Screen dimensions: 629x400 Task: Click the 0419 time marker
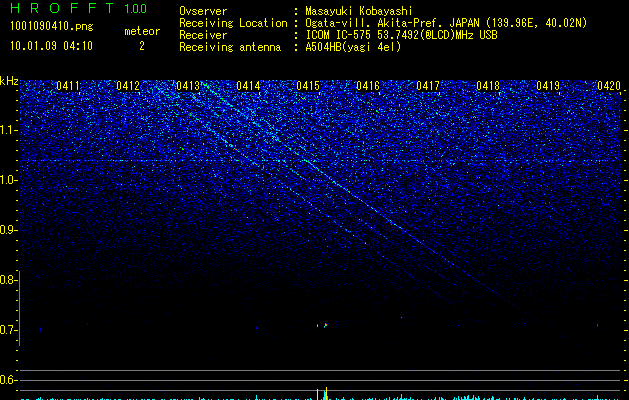pyautogui.click(x=548, y=86)
